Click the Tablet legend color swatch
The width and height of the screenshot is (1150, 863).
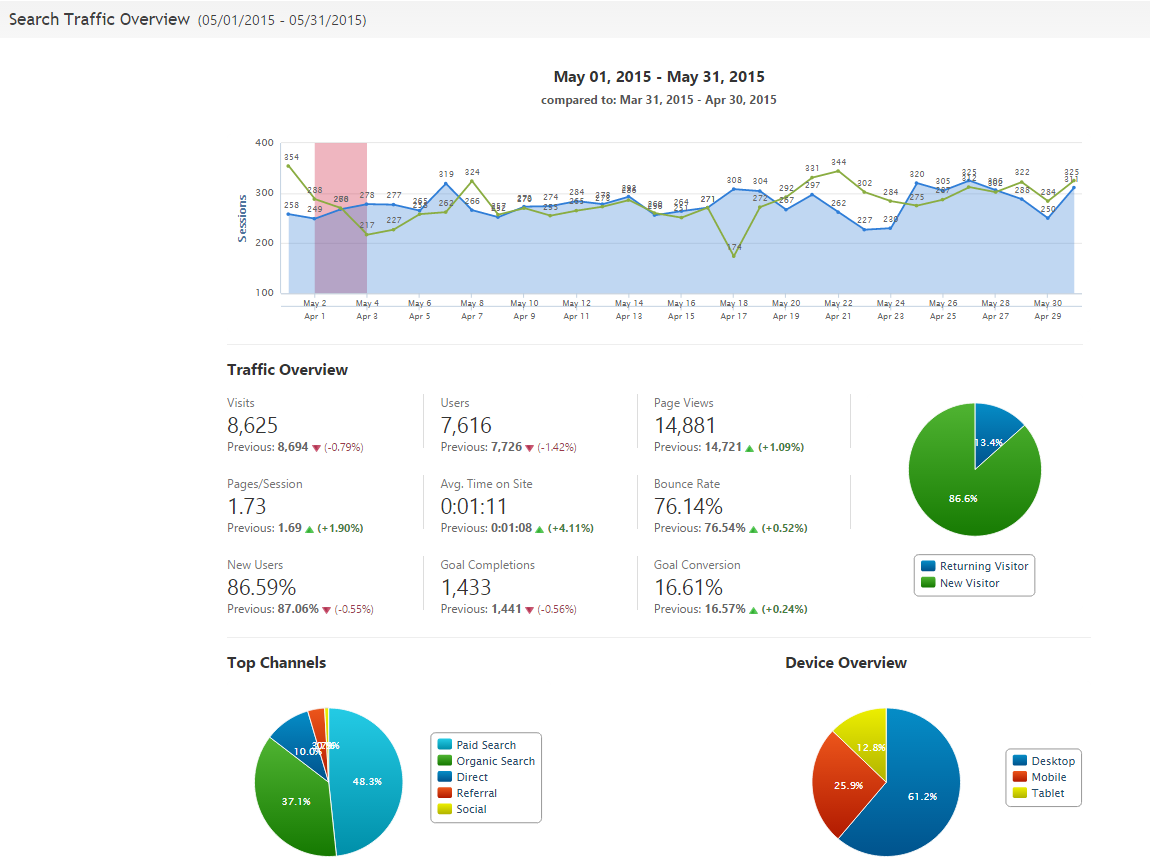coord(1019,793)
